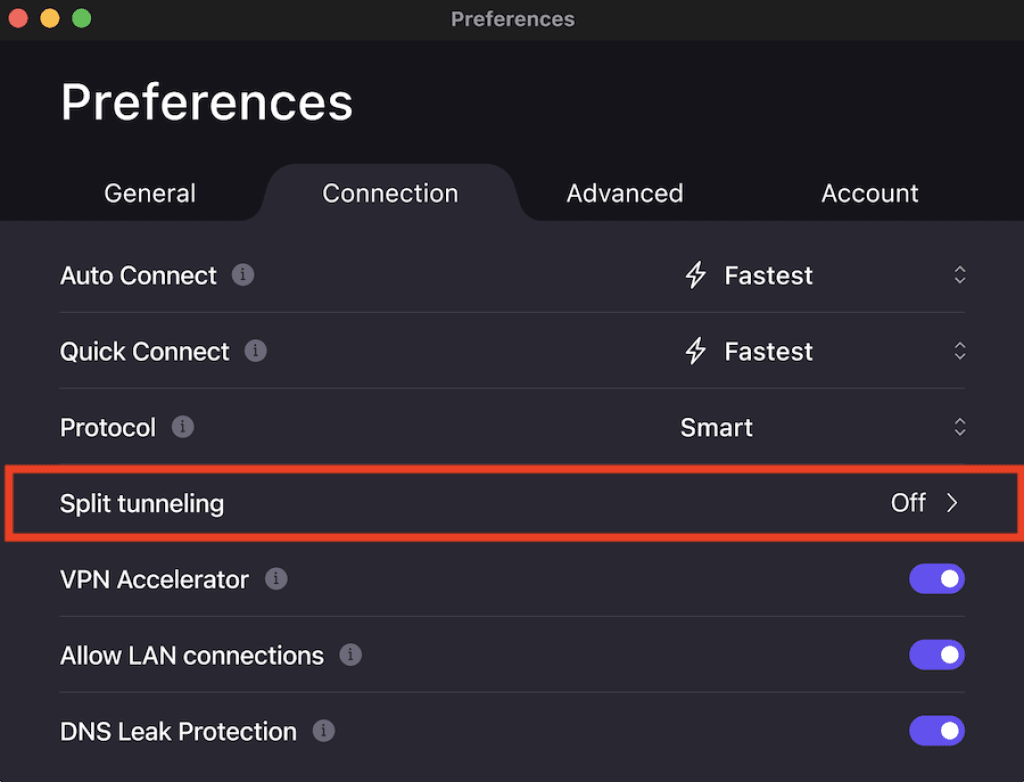Turn off Allow LAN connections switch
The height and width of the screenshot is (782, 1024).
pyautogui.click(x=936, y=655)
